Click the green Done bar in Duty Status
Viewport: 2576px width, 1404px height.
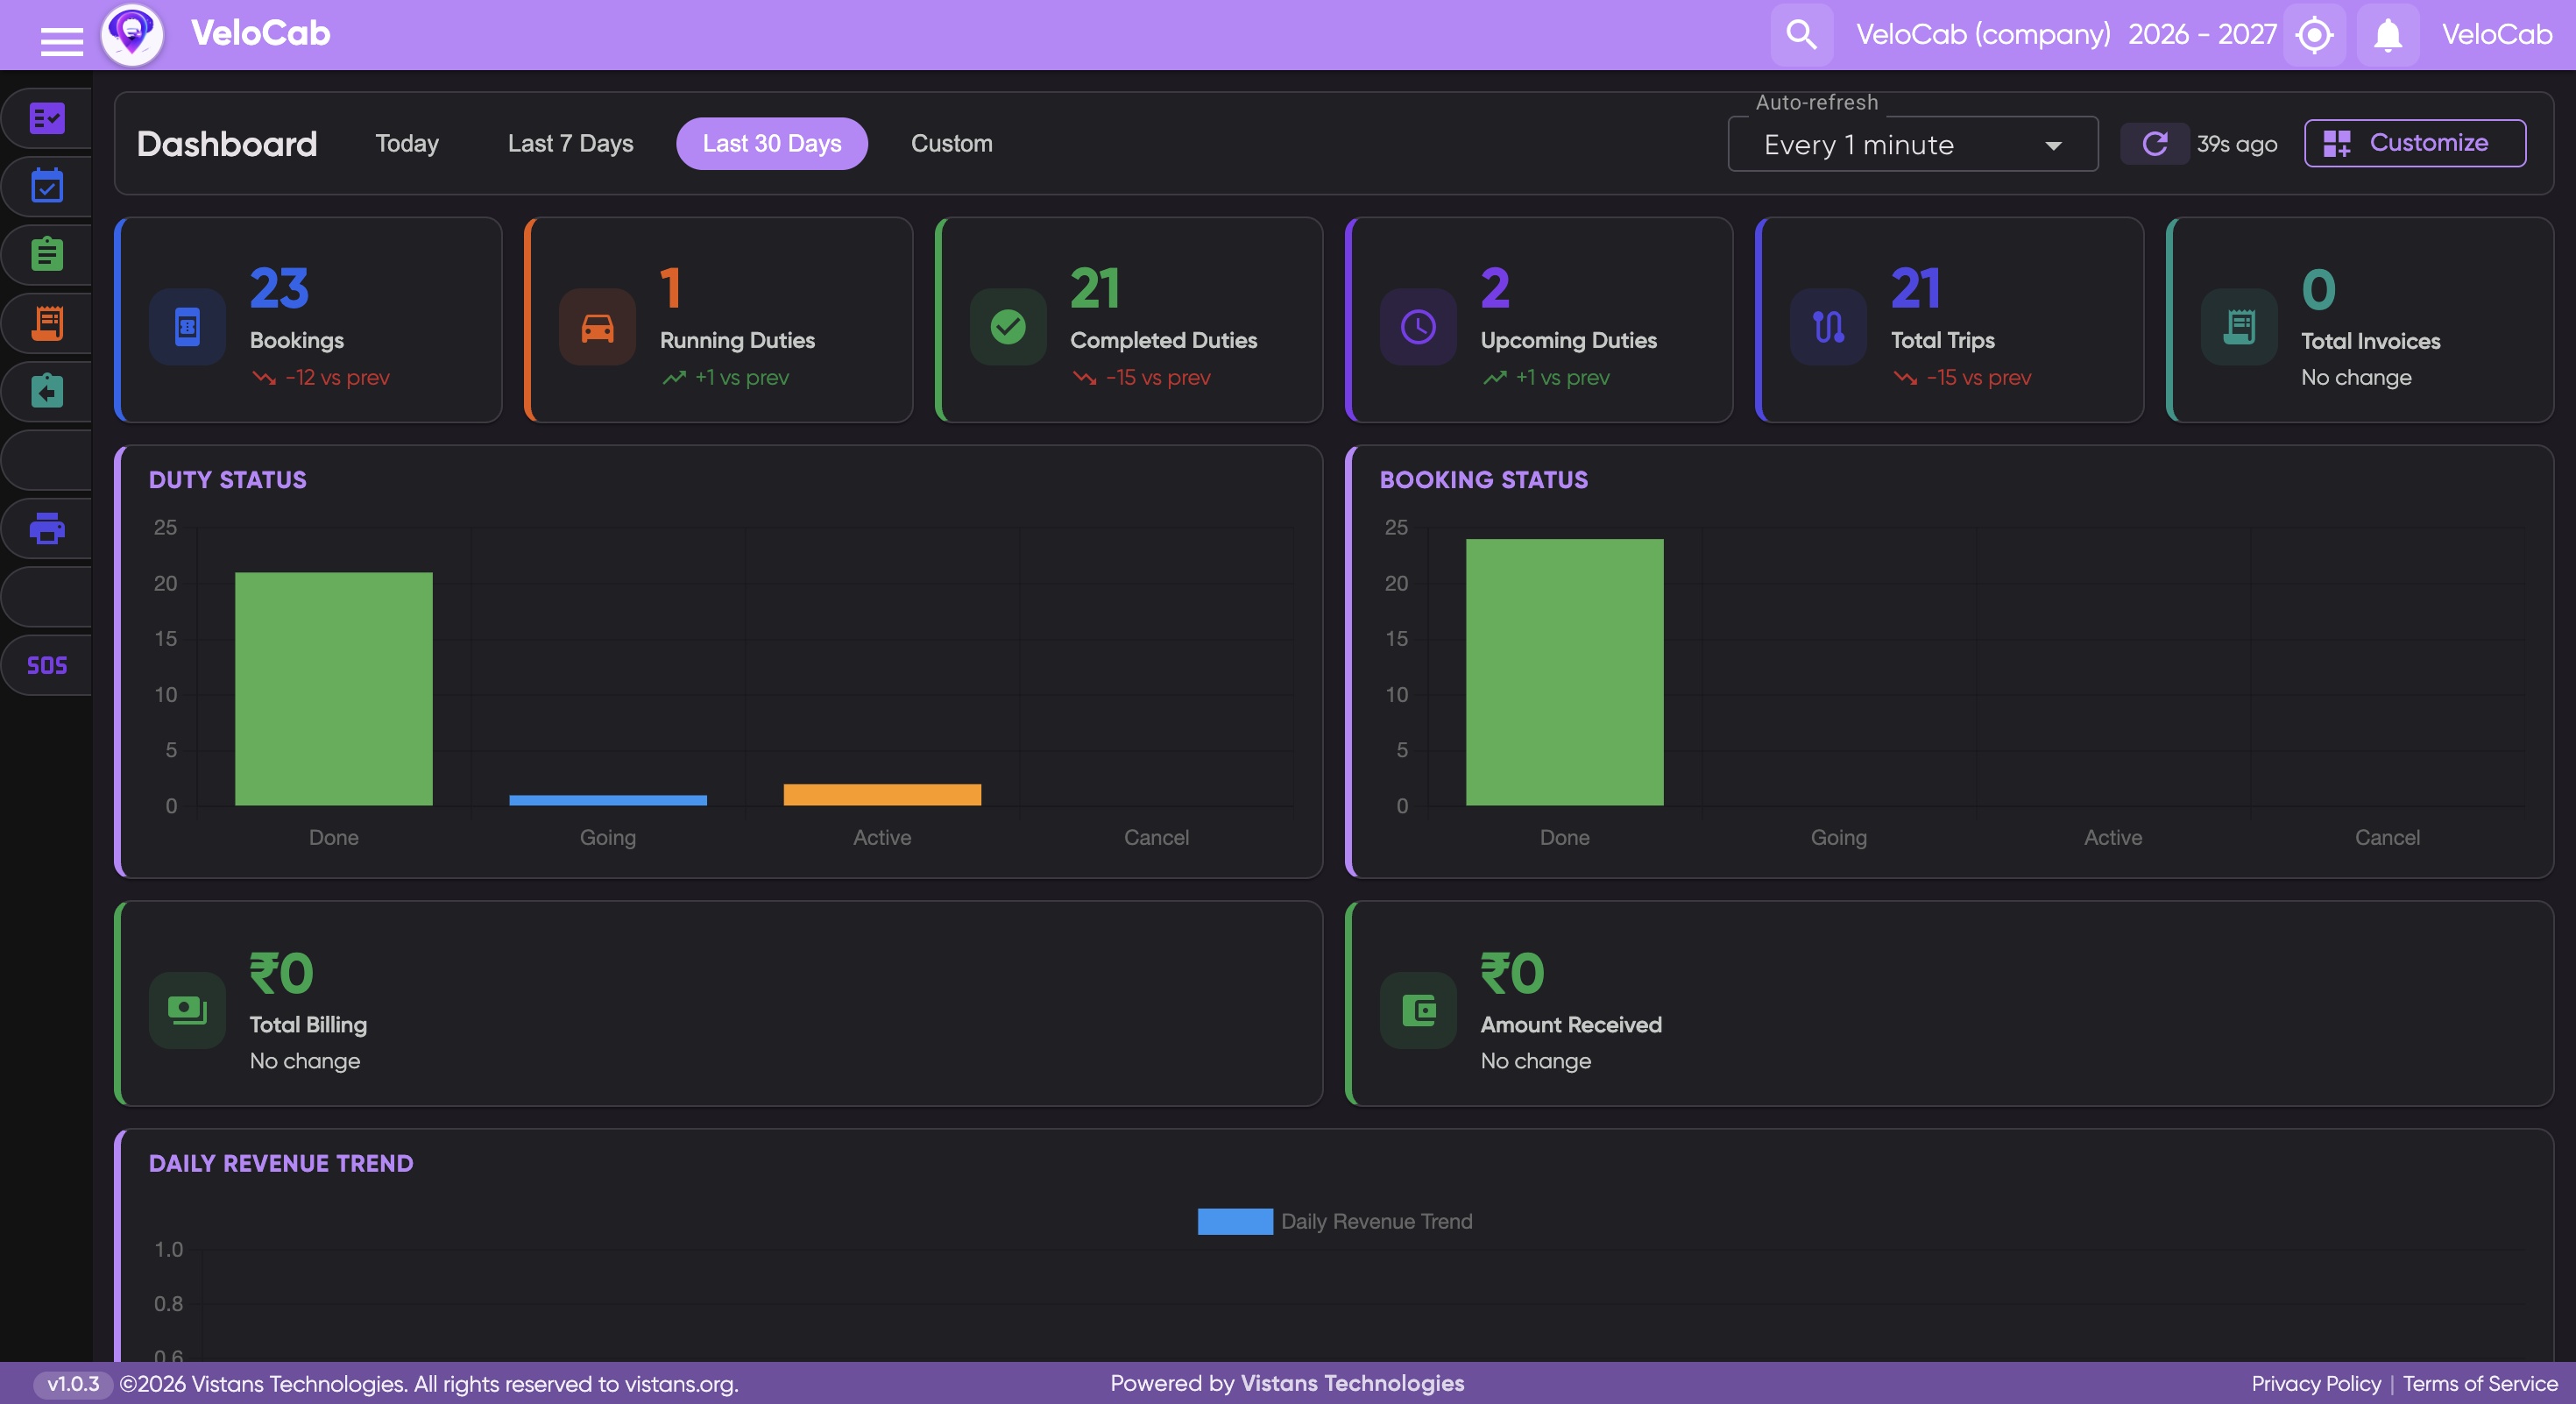pyautogui.click(x=333, y=689)
